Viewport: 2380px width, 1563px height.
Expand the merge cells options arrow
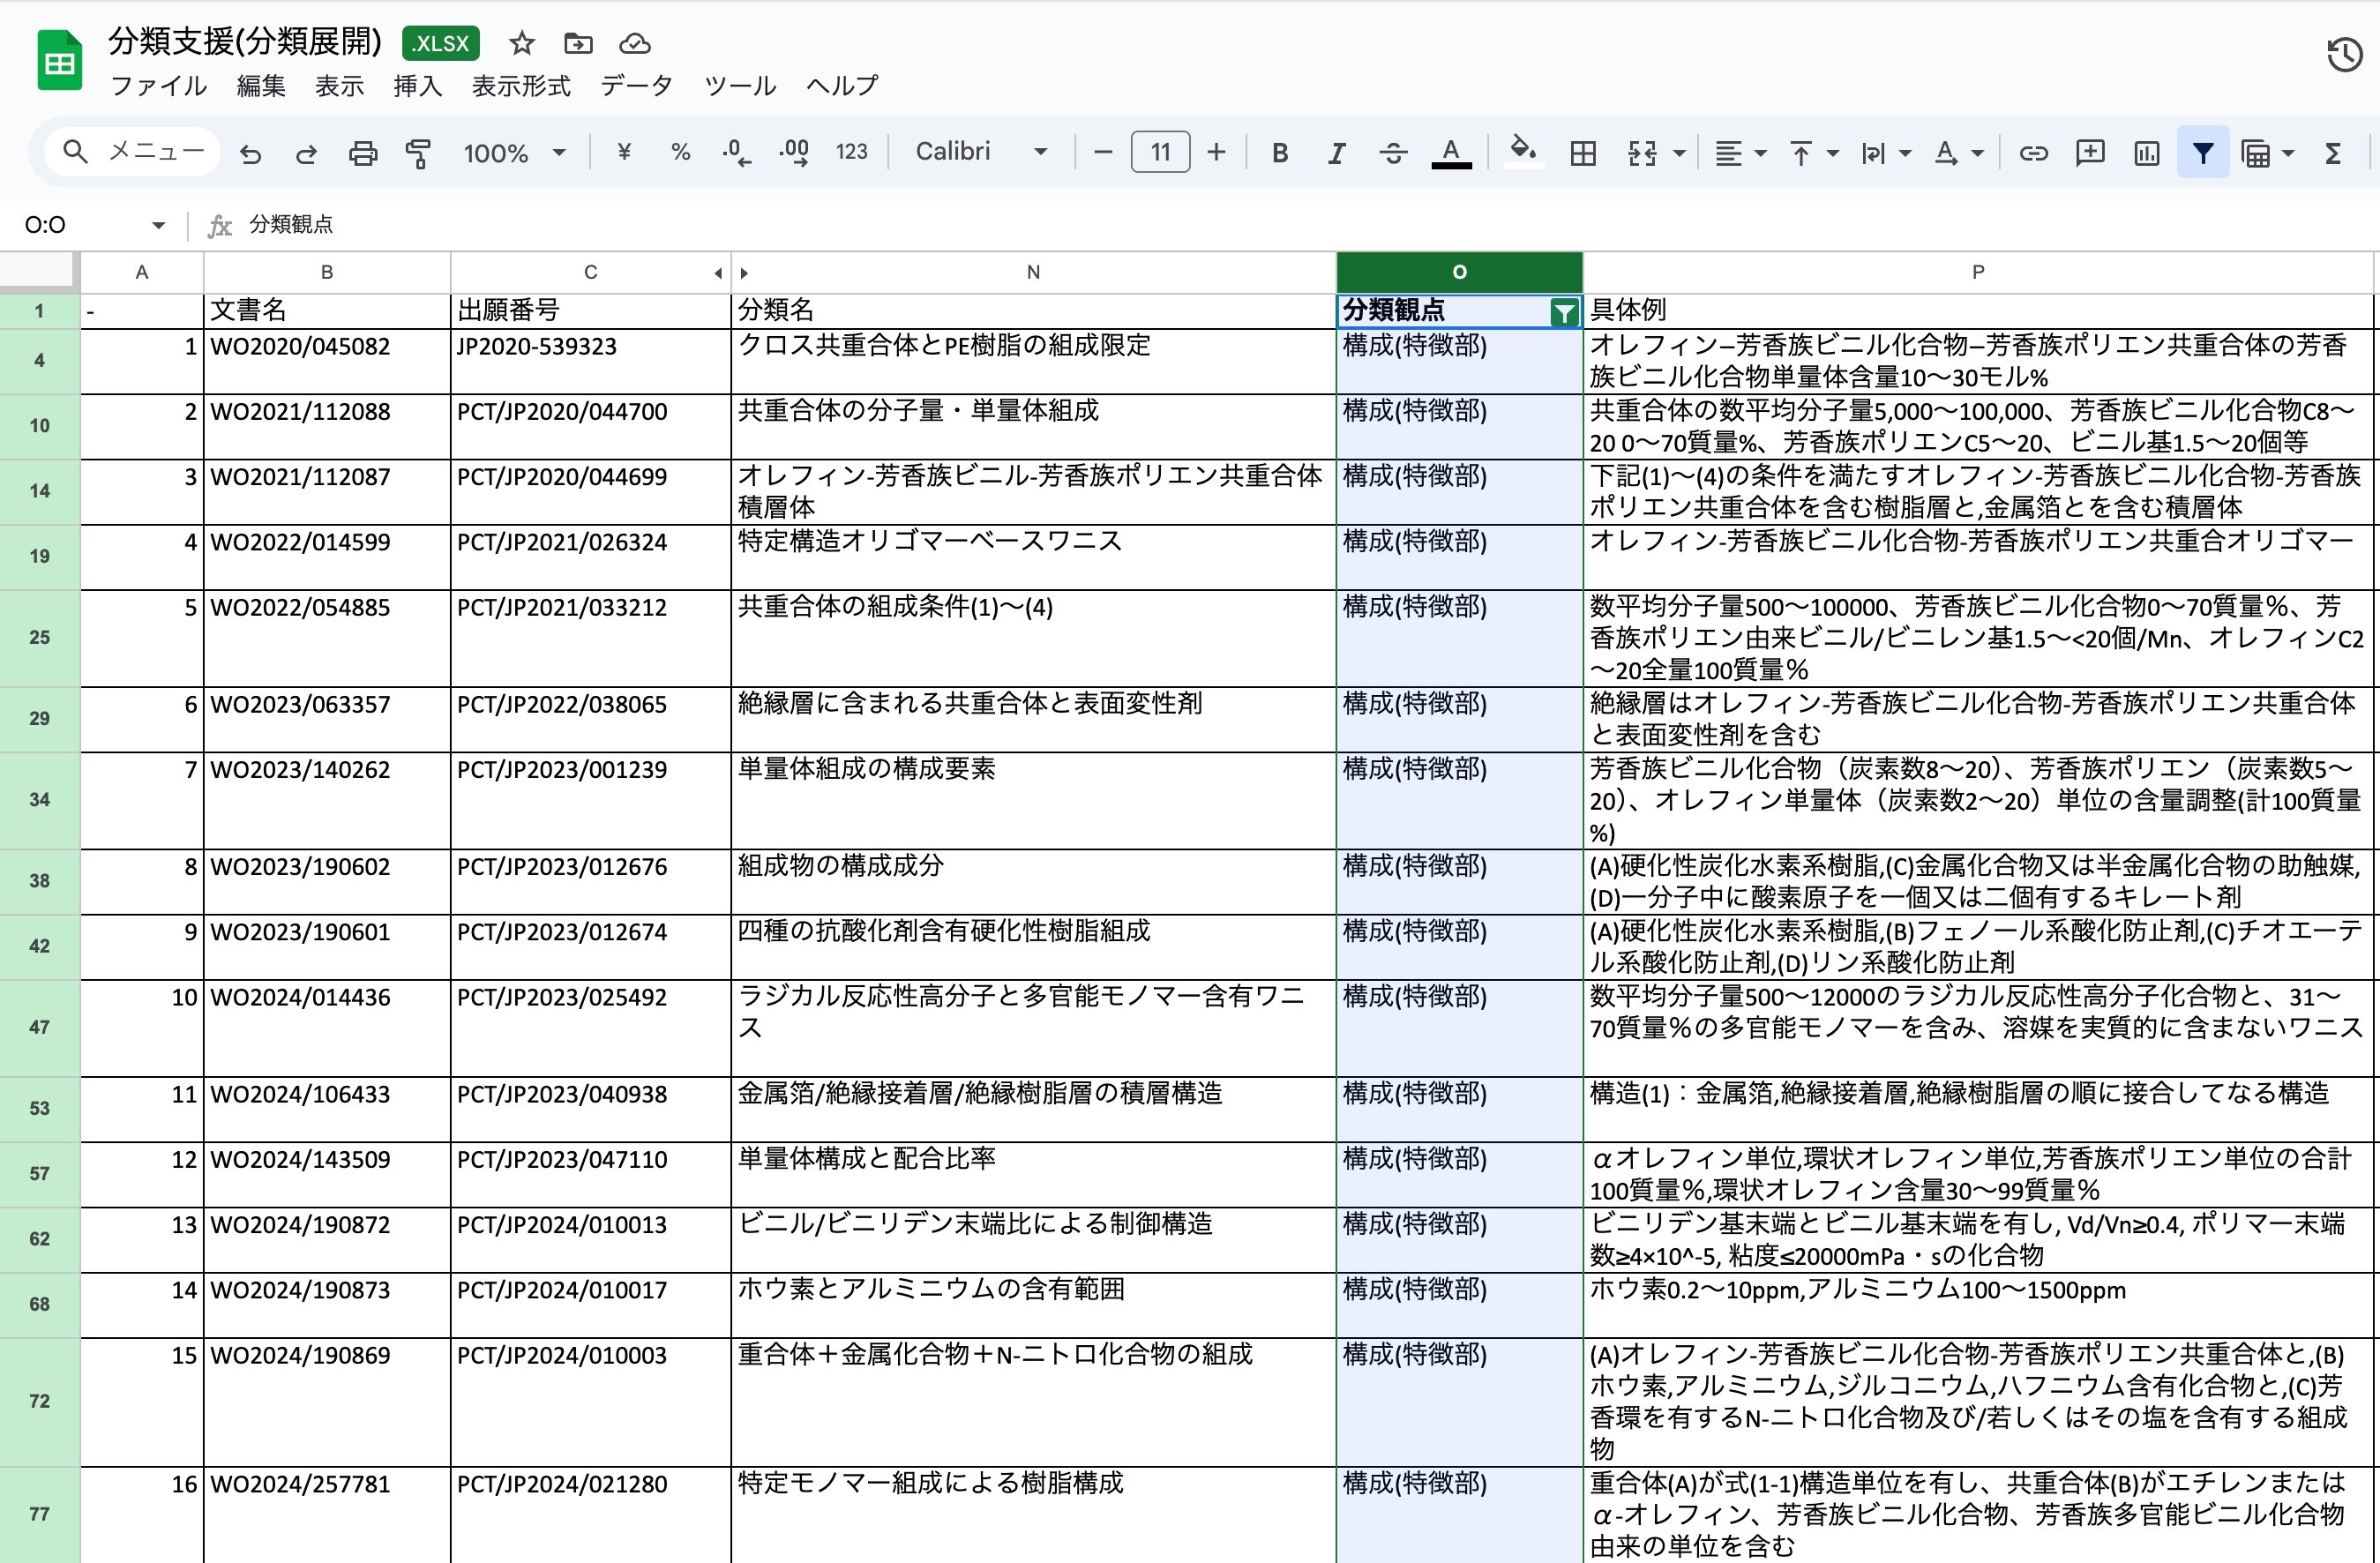[x=1679, y=153]
